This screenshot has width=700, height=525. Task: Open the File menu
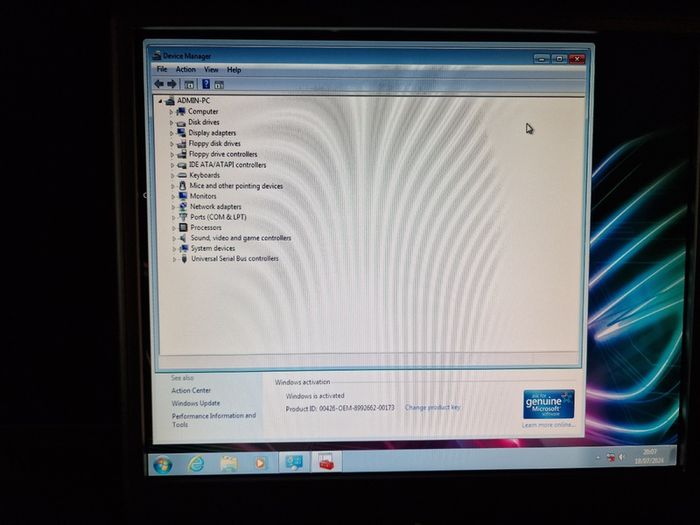coord(162,69)
